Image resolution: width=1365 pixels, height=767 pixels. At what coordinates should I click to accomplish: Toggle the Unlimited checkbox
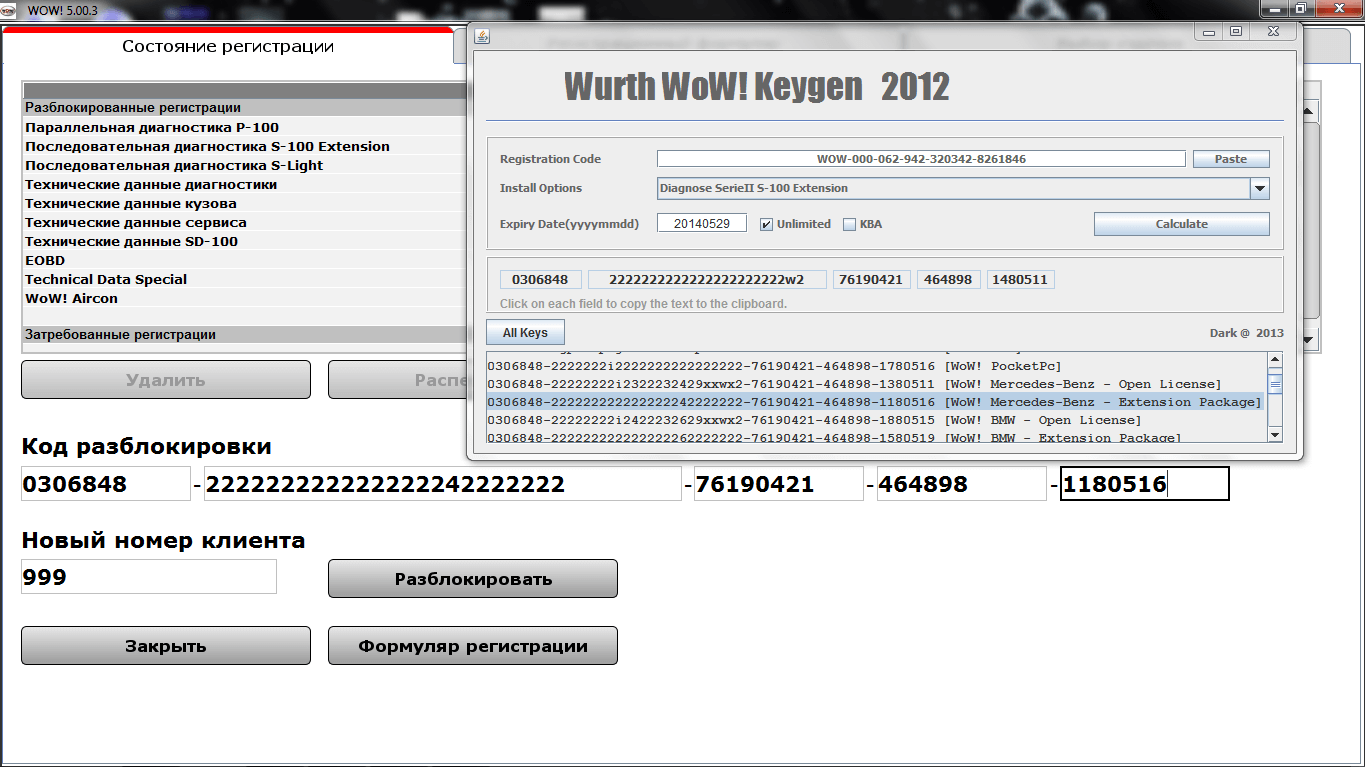coord(766,224)
